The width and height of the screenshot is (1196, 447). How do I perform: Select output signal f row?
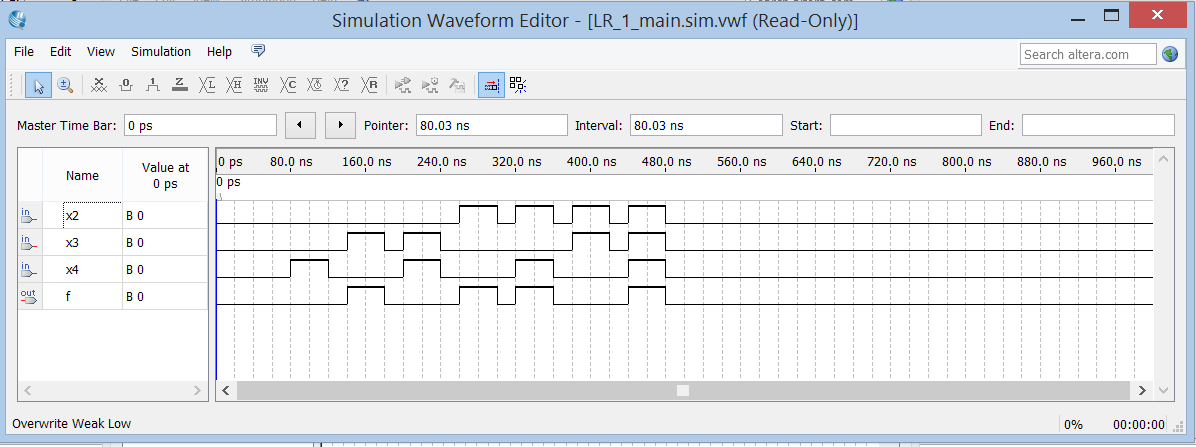coord(113,296)
